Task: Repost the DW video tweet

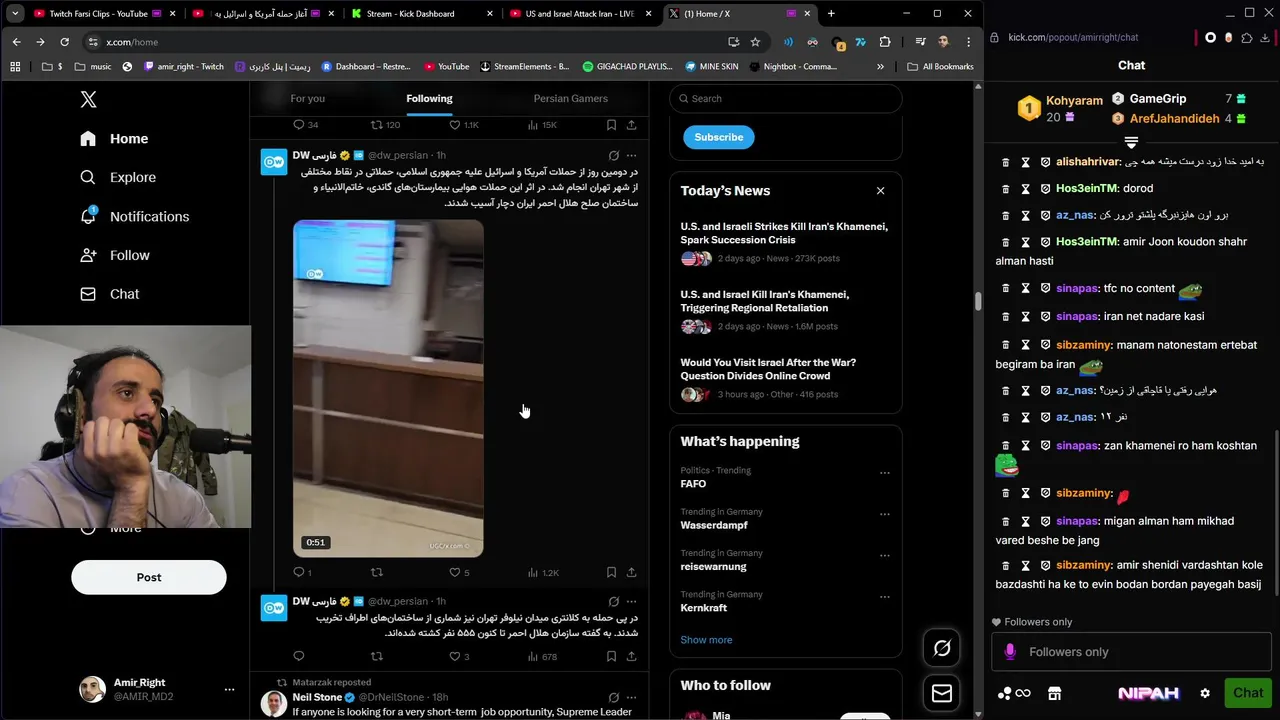Action: coord(377,573)
